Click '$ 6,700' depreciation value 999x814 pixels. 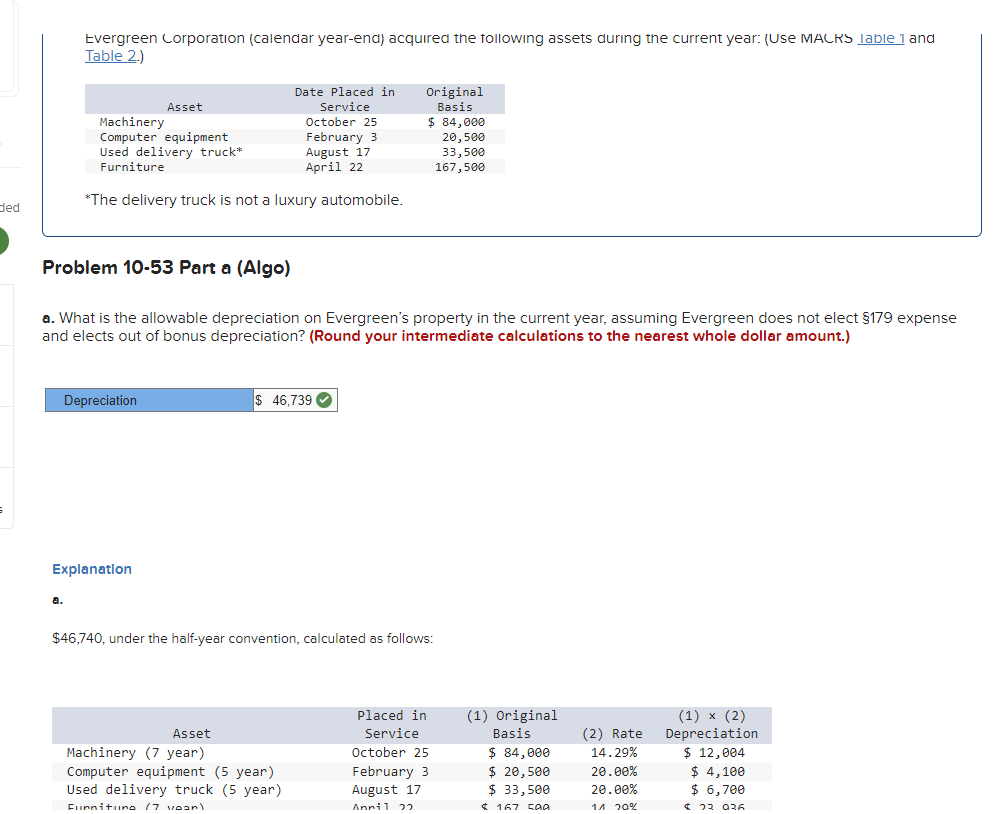[x=717, y=790]
